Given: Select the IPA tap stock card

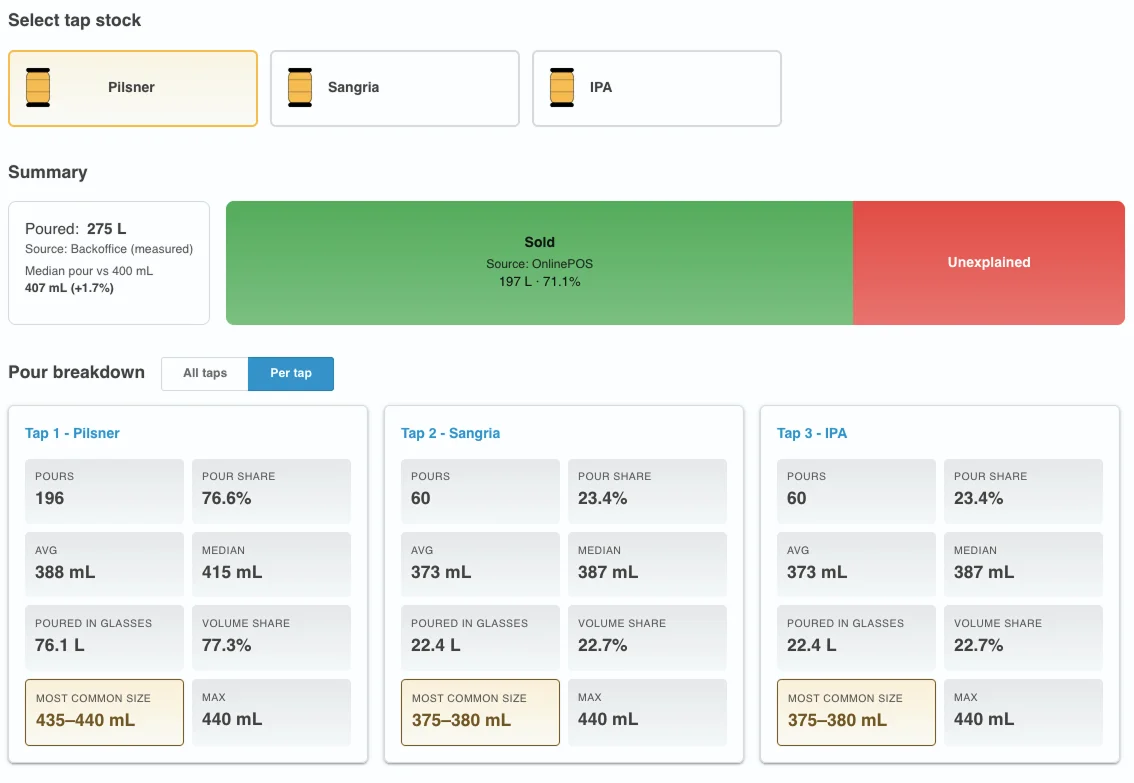Looking at the screenshot, I should click(657, 88).
